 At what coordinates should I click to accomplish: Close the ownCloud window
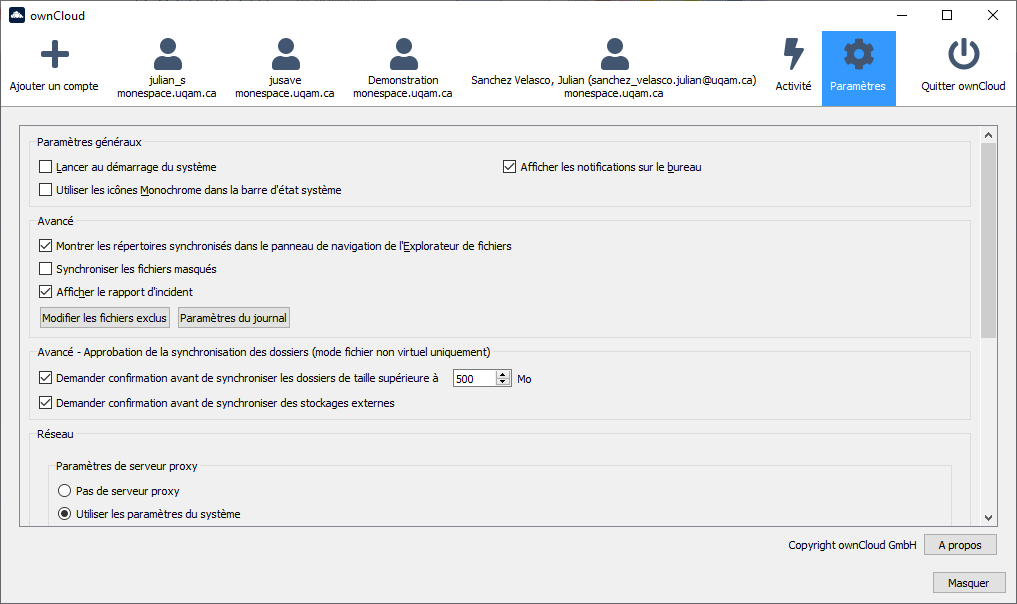point(992,16)
